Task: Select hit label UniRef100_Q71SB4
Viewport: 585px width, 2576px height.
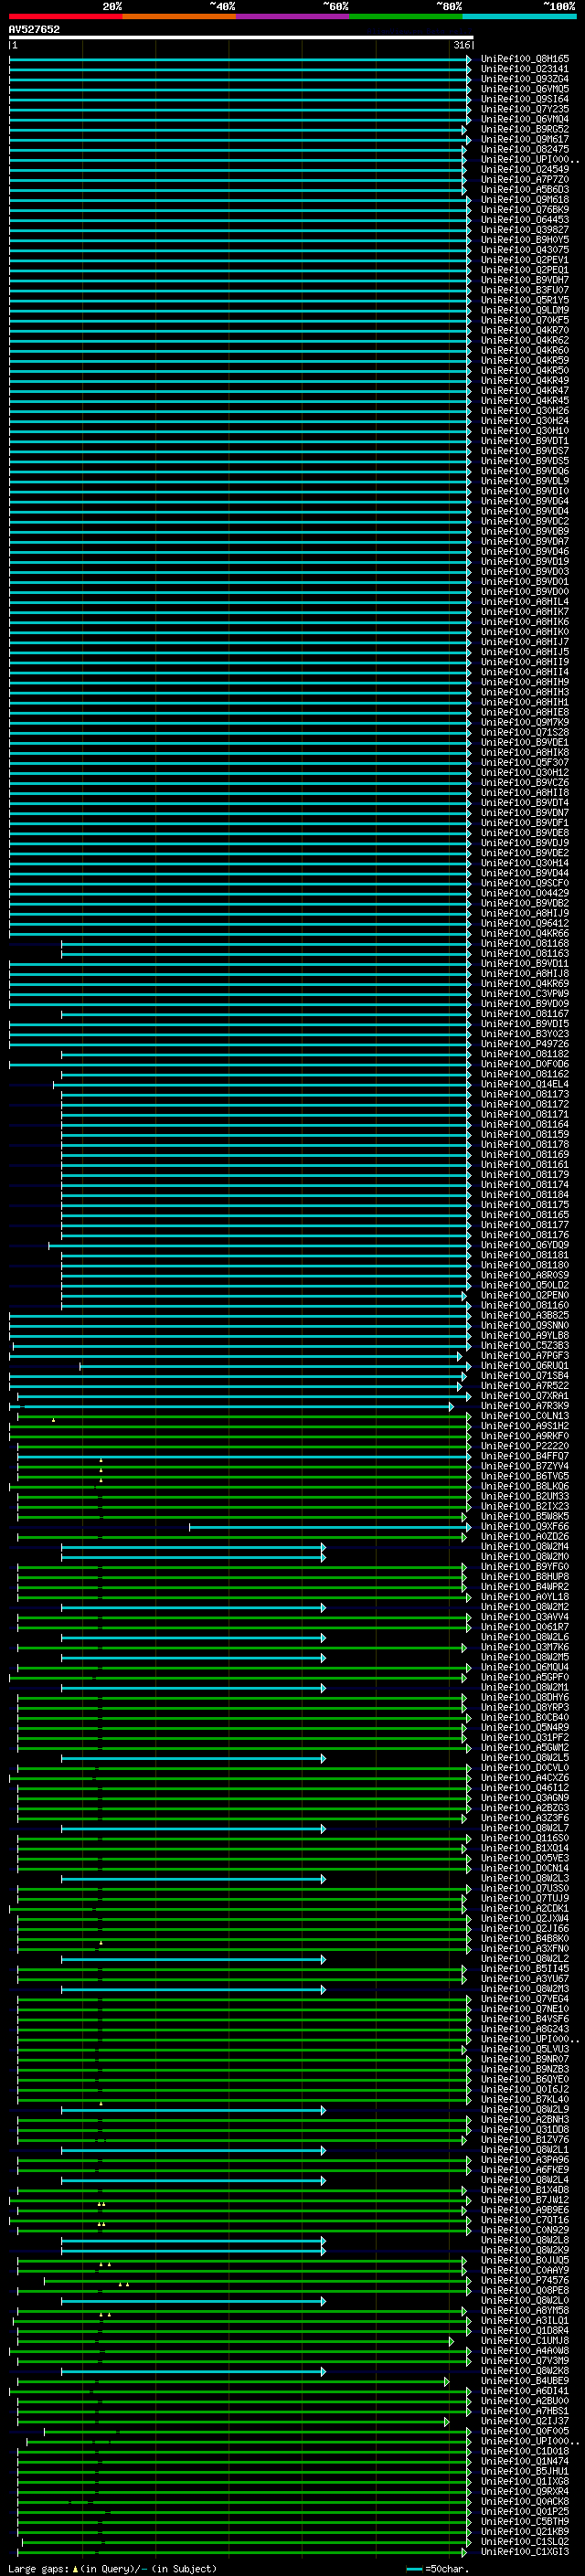Action: point(525,1375)
